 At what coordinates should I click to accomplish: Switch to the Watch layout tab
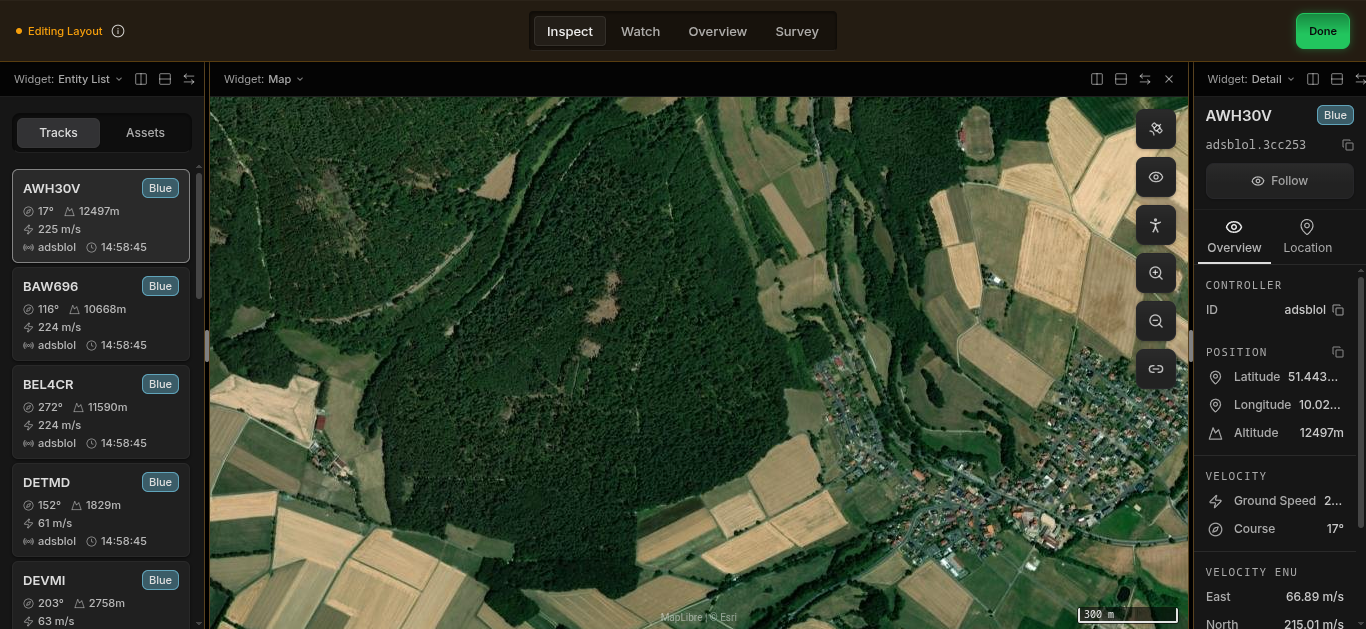pyautogui.click(x=640, y=31)
